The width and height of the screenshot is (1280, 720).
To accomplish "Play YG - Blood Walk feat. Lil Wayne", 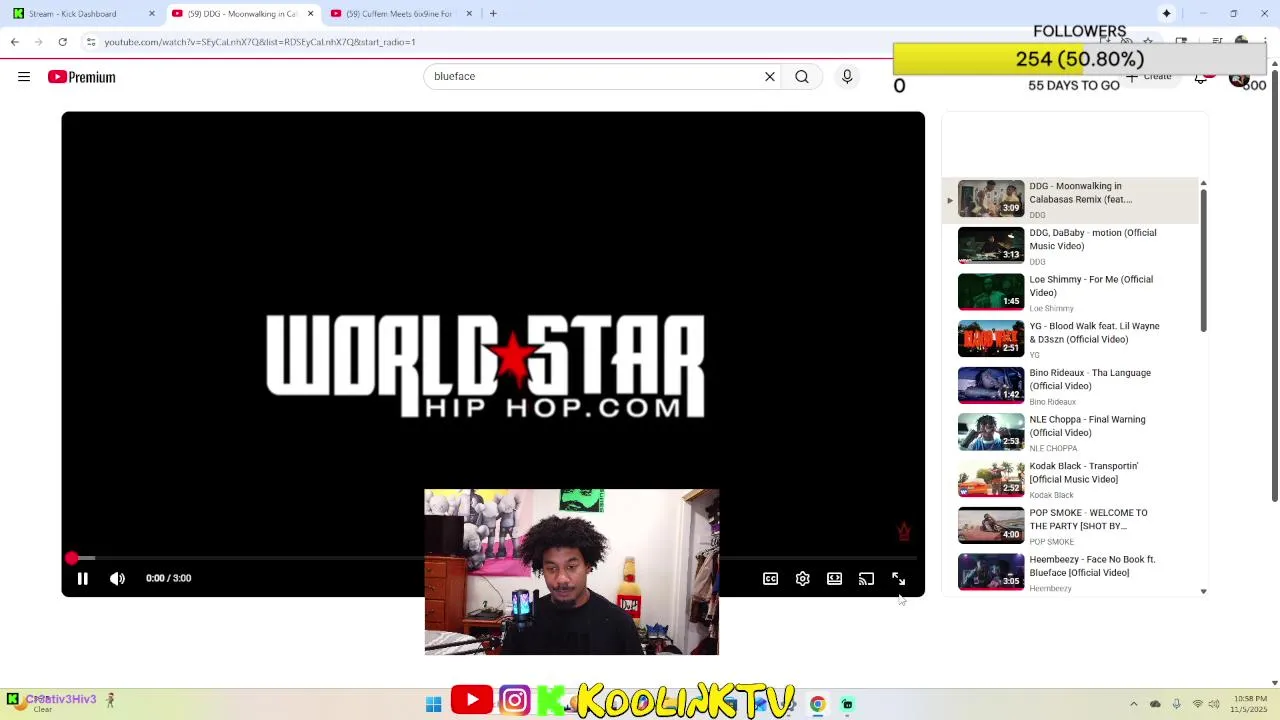I will pos(1070,340).
